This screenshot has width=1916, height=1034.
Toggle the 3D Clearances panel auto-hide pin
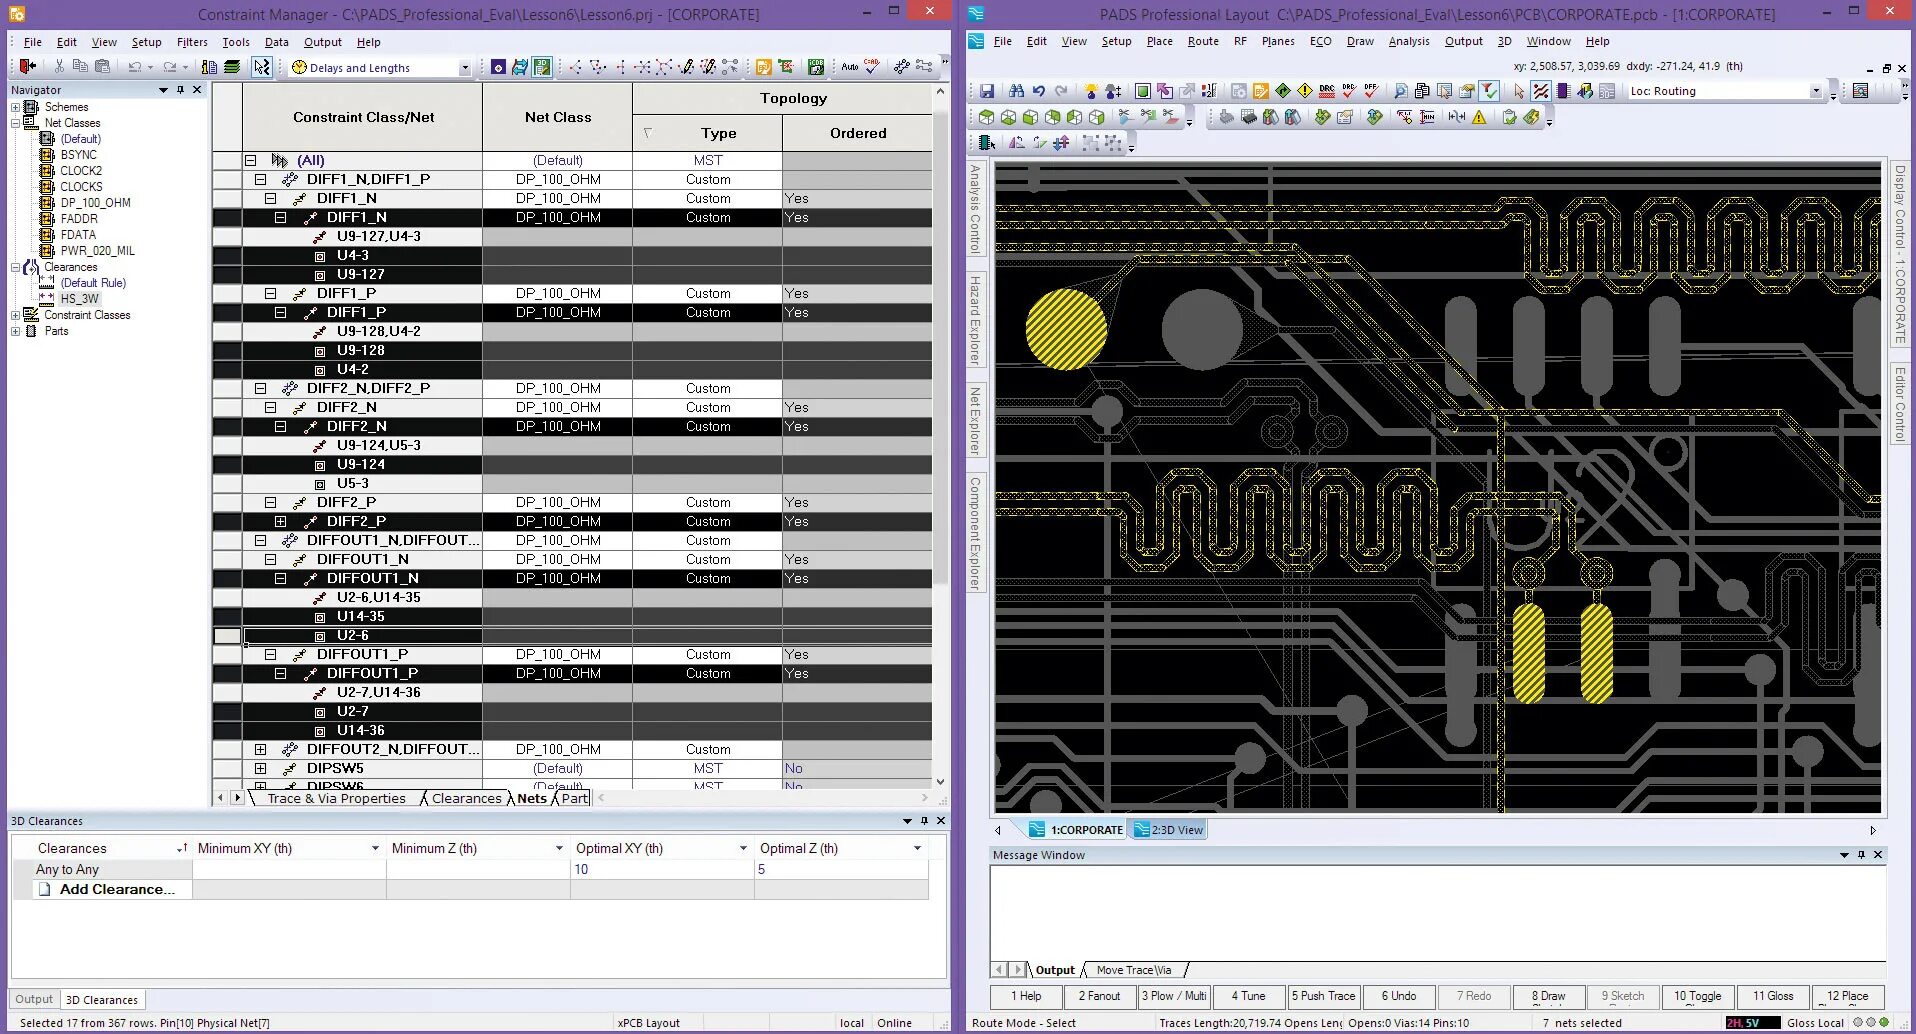(924, 821)
